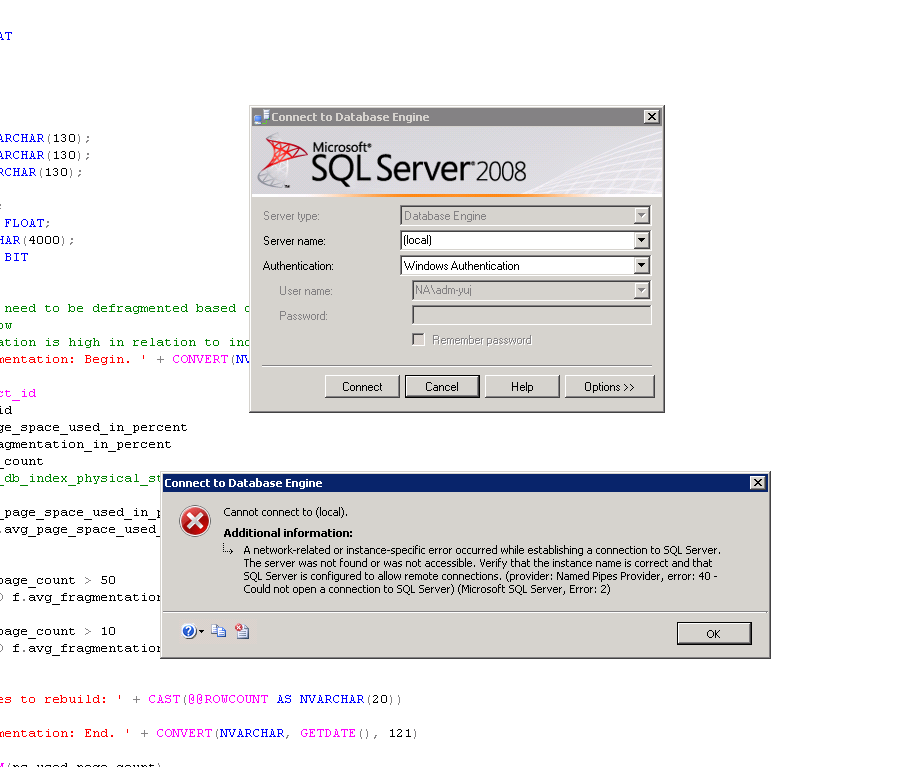Click the red error icon
This screenshot has width=899, height=767.
195,521
